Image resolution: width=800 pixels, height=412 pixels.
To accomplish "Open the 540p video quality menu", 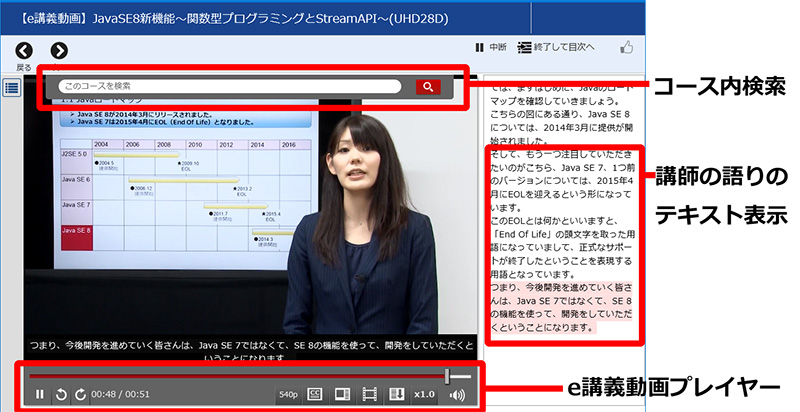I will click(x=288, y=394).
